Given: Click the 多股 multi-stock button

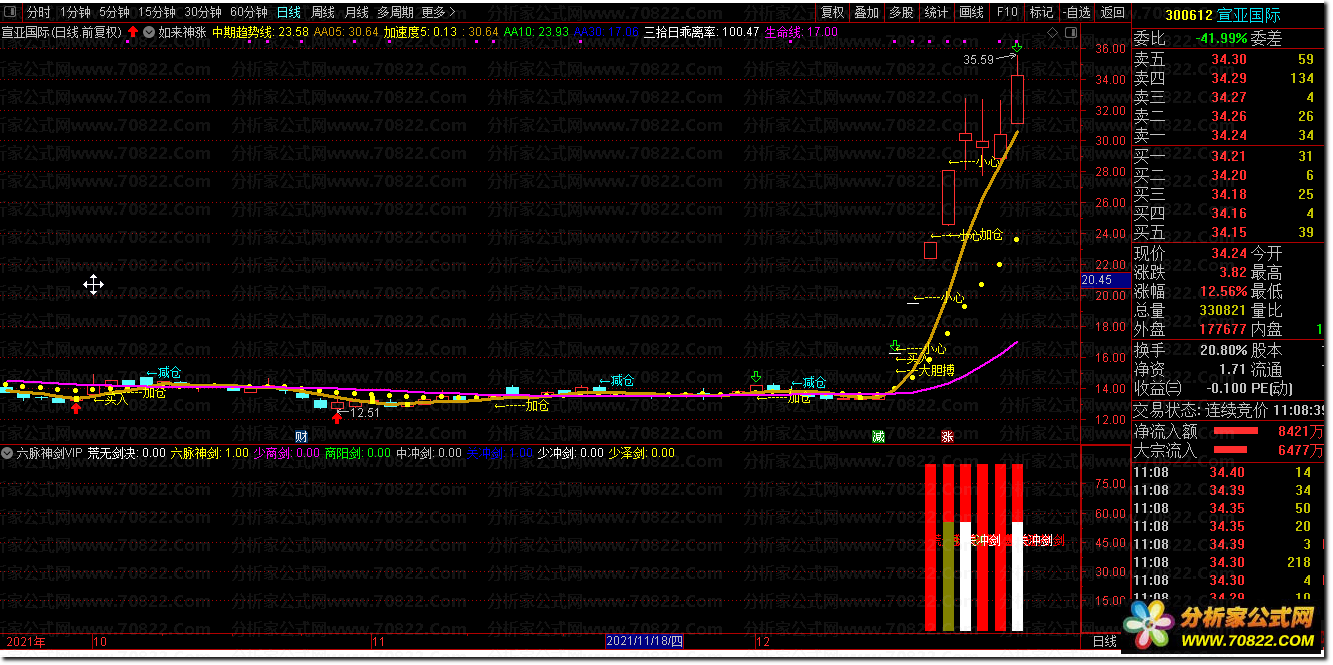Looking at the screenshot, I should (901, 13).
